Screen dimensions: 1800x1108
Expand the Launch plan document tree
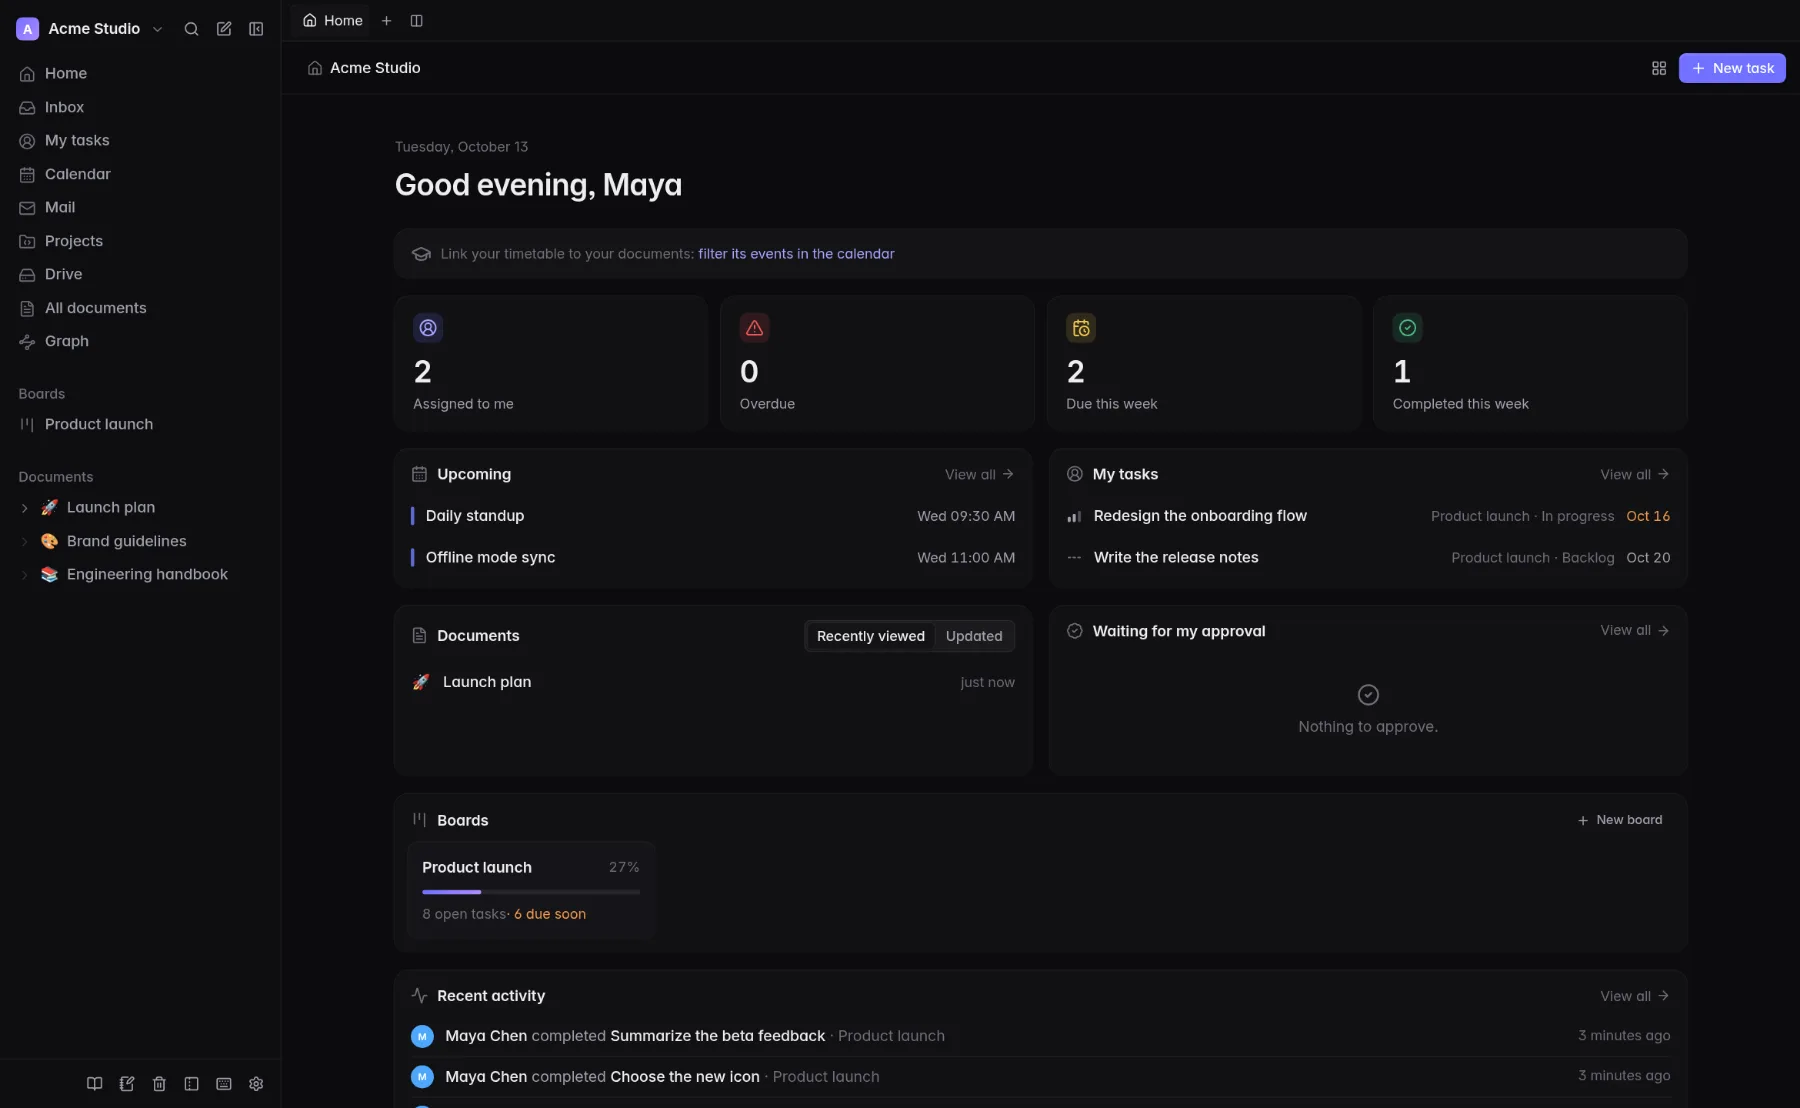(25, 508)
